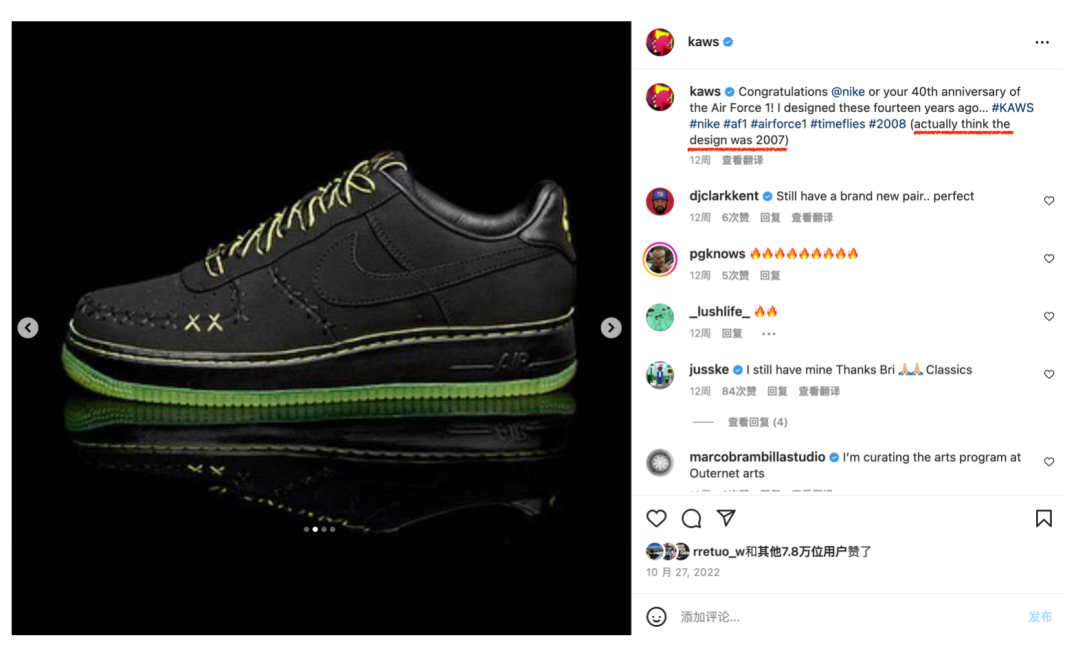
Task: Like pgknows's fire emoji comment
Action: 1049,258
